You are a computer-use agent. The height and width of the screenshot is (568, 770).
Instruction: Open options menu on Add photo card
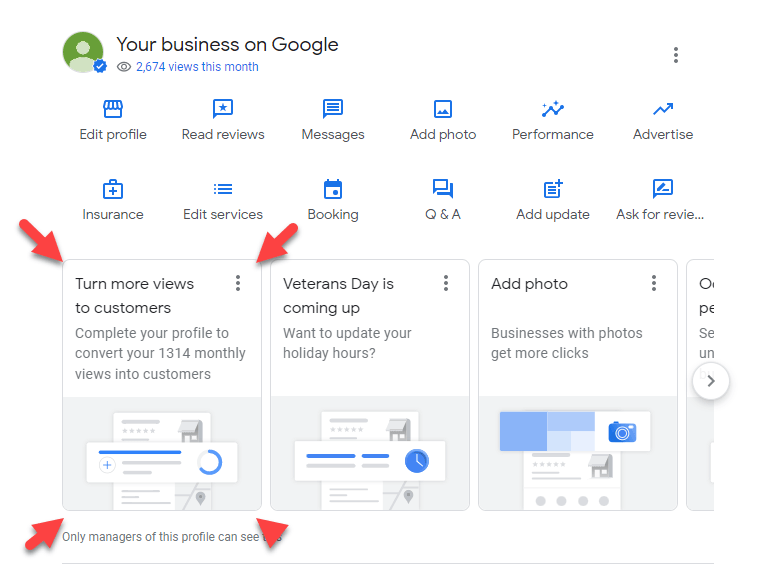click(x=654, y=284)
